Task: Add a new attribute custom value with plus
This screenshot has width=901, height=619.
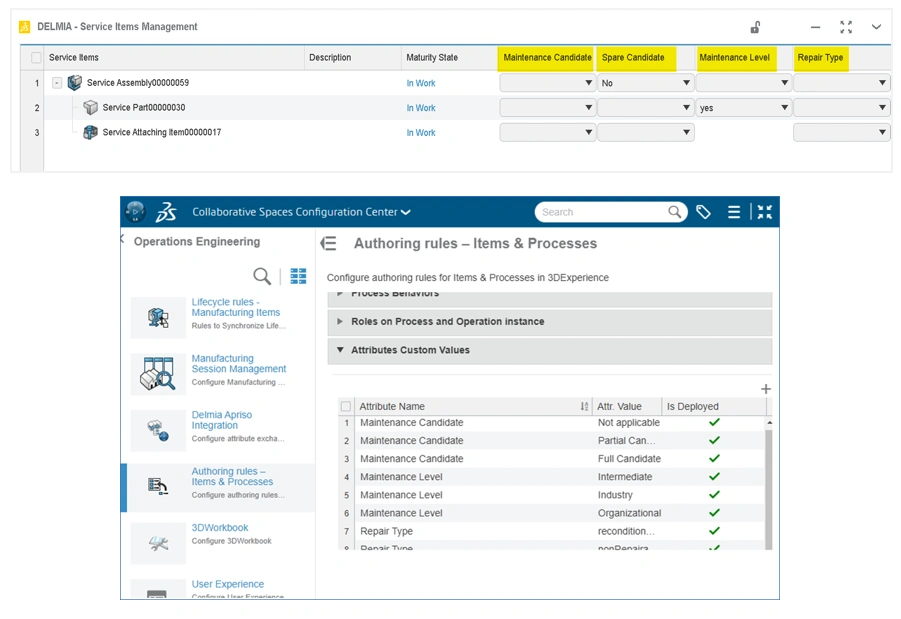Action: pos(765,389)
